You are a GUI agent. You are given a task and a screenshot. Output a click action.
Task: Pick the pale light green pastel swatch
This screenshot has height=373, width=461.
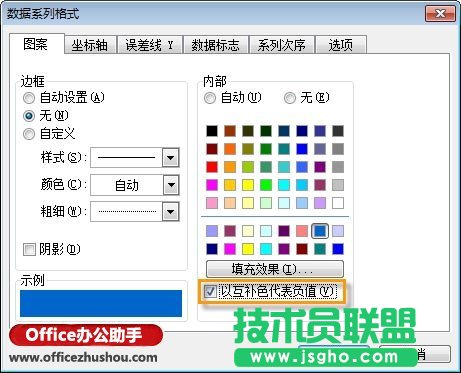coord(266,203)
